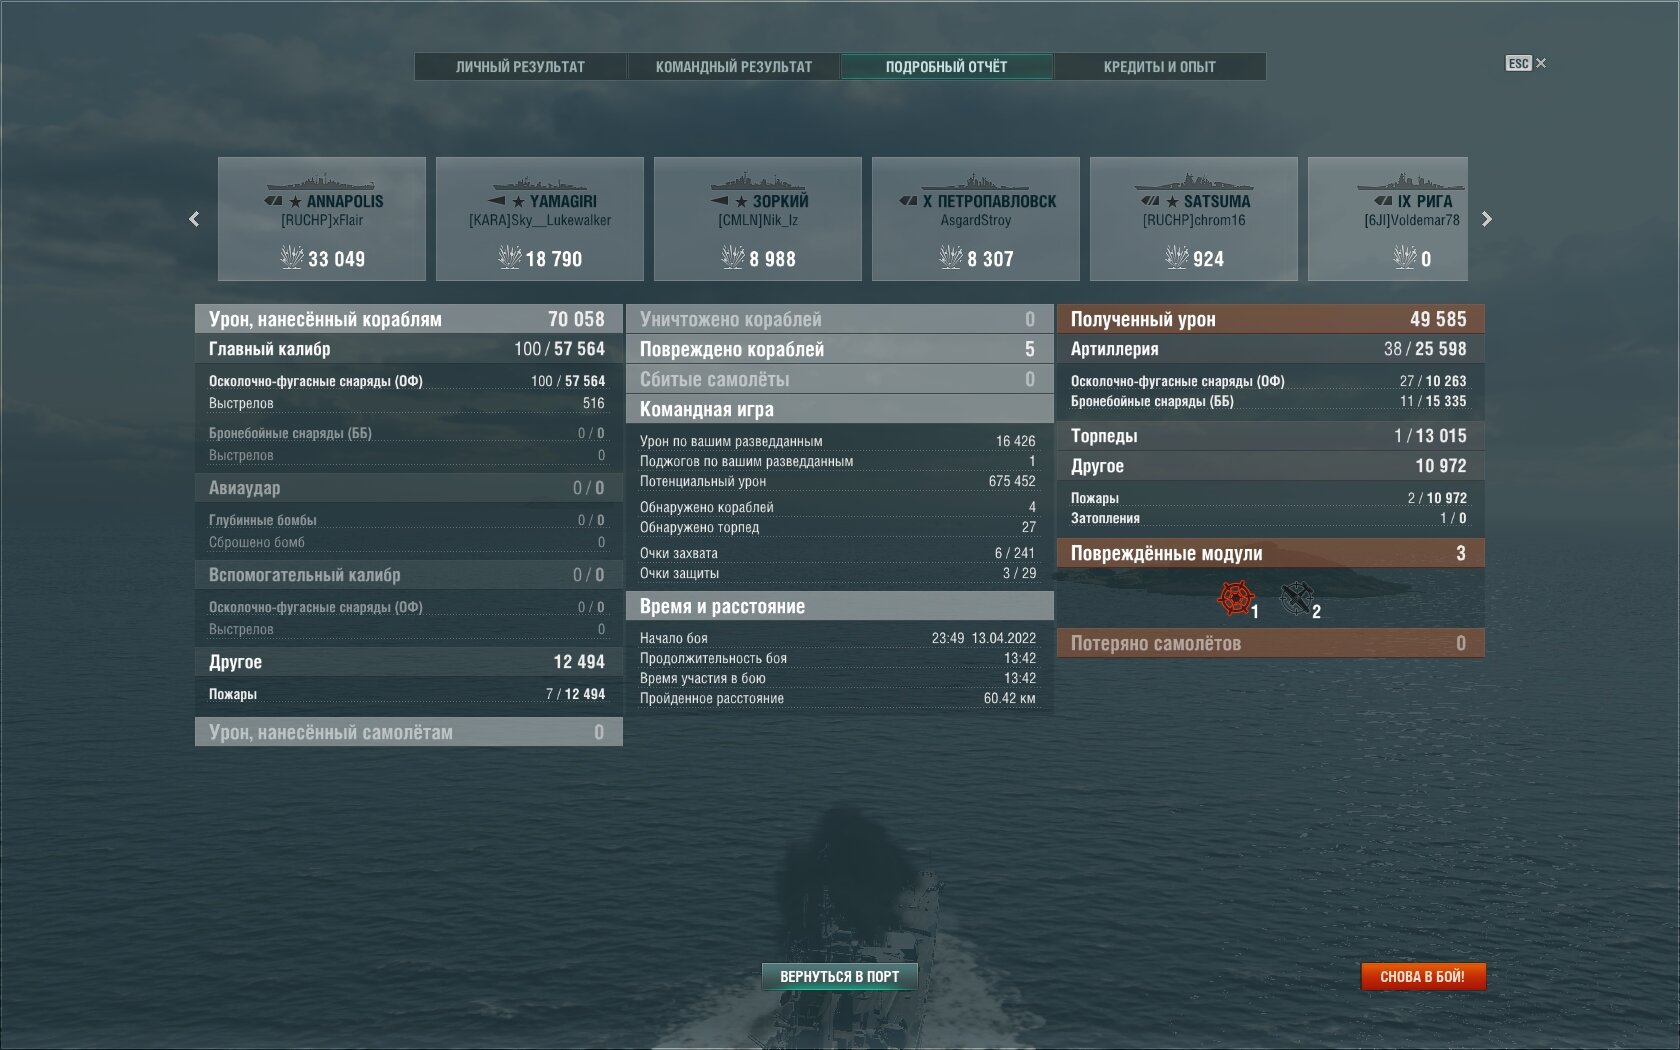Click the ship class icon beside X ПЕТРОПАВЛОВСК

[x=908, y=201]
